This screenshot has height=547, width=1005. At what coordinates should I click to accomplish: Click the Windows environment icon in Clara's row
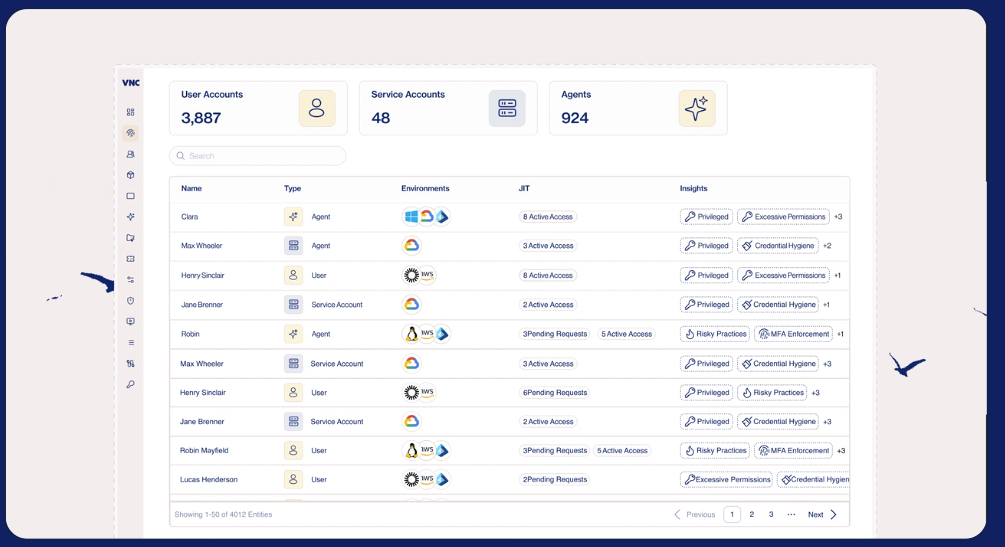411,217
